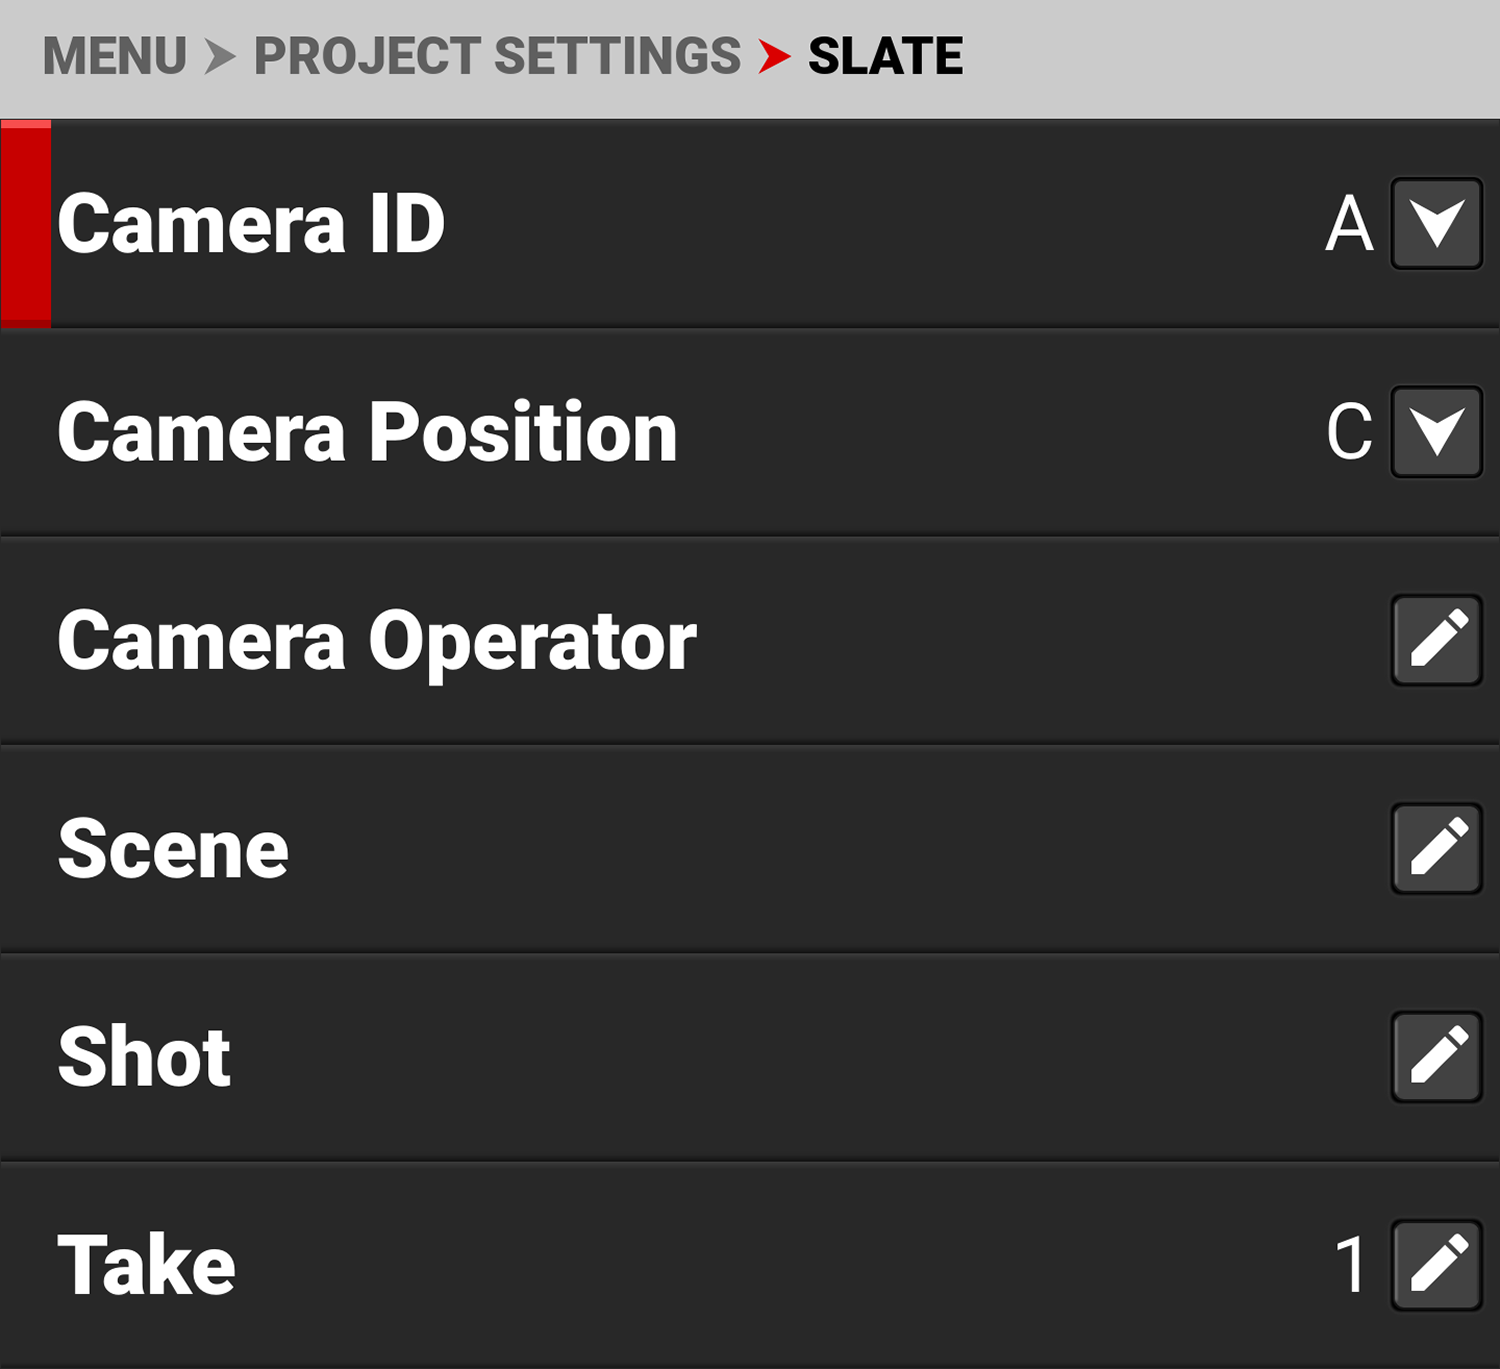Select the Camera ID row label
This screenshot has height=1369, width=1500.
pos(251,225)
